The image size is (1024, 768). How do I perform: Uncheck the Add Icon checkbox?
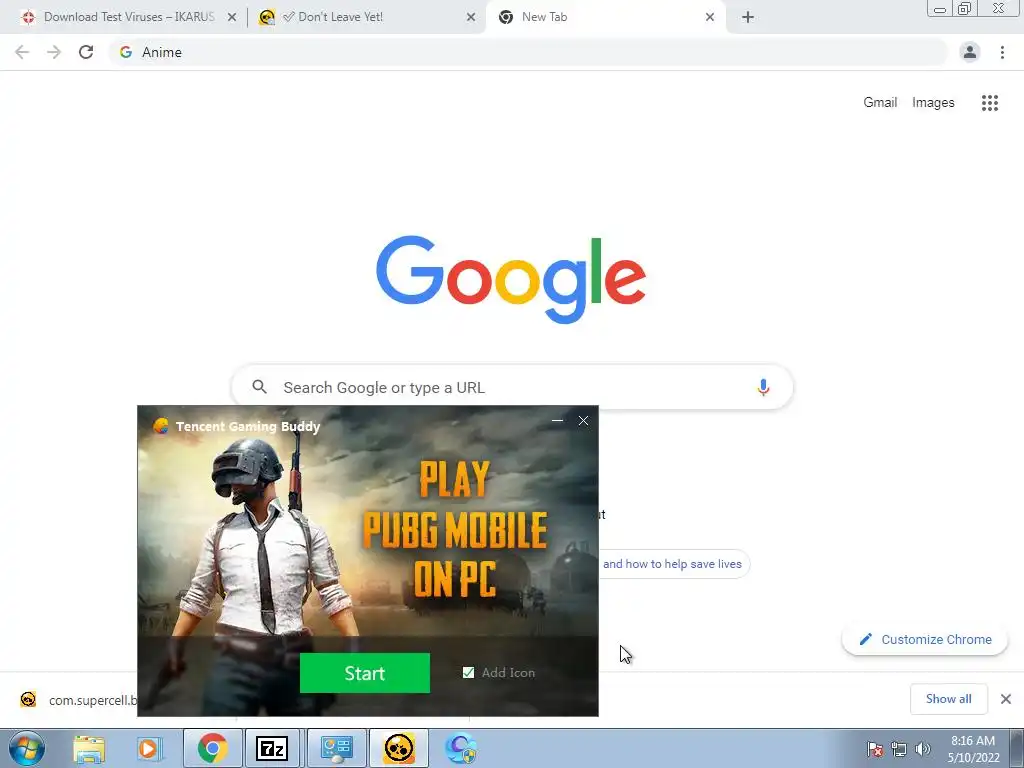[468, 673]
